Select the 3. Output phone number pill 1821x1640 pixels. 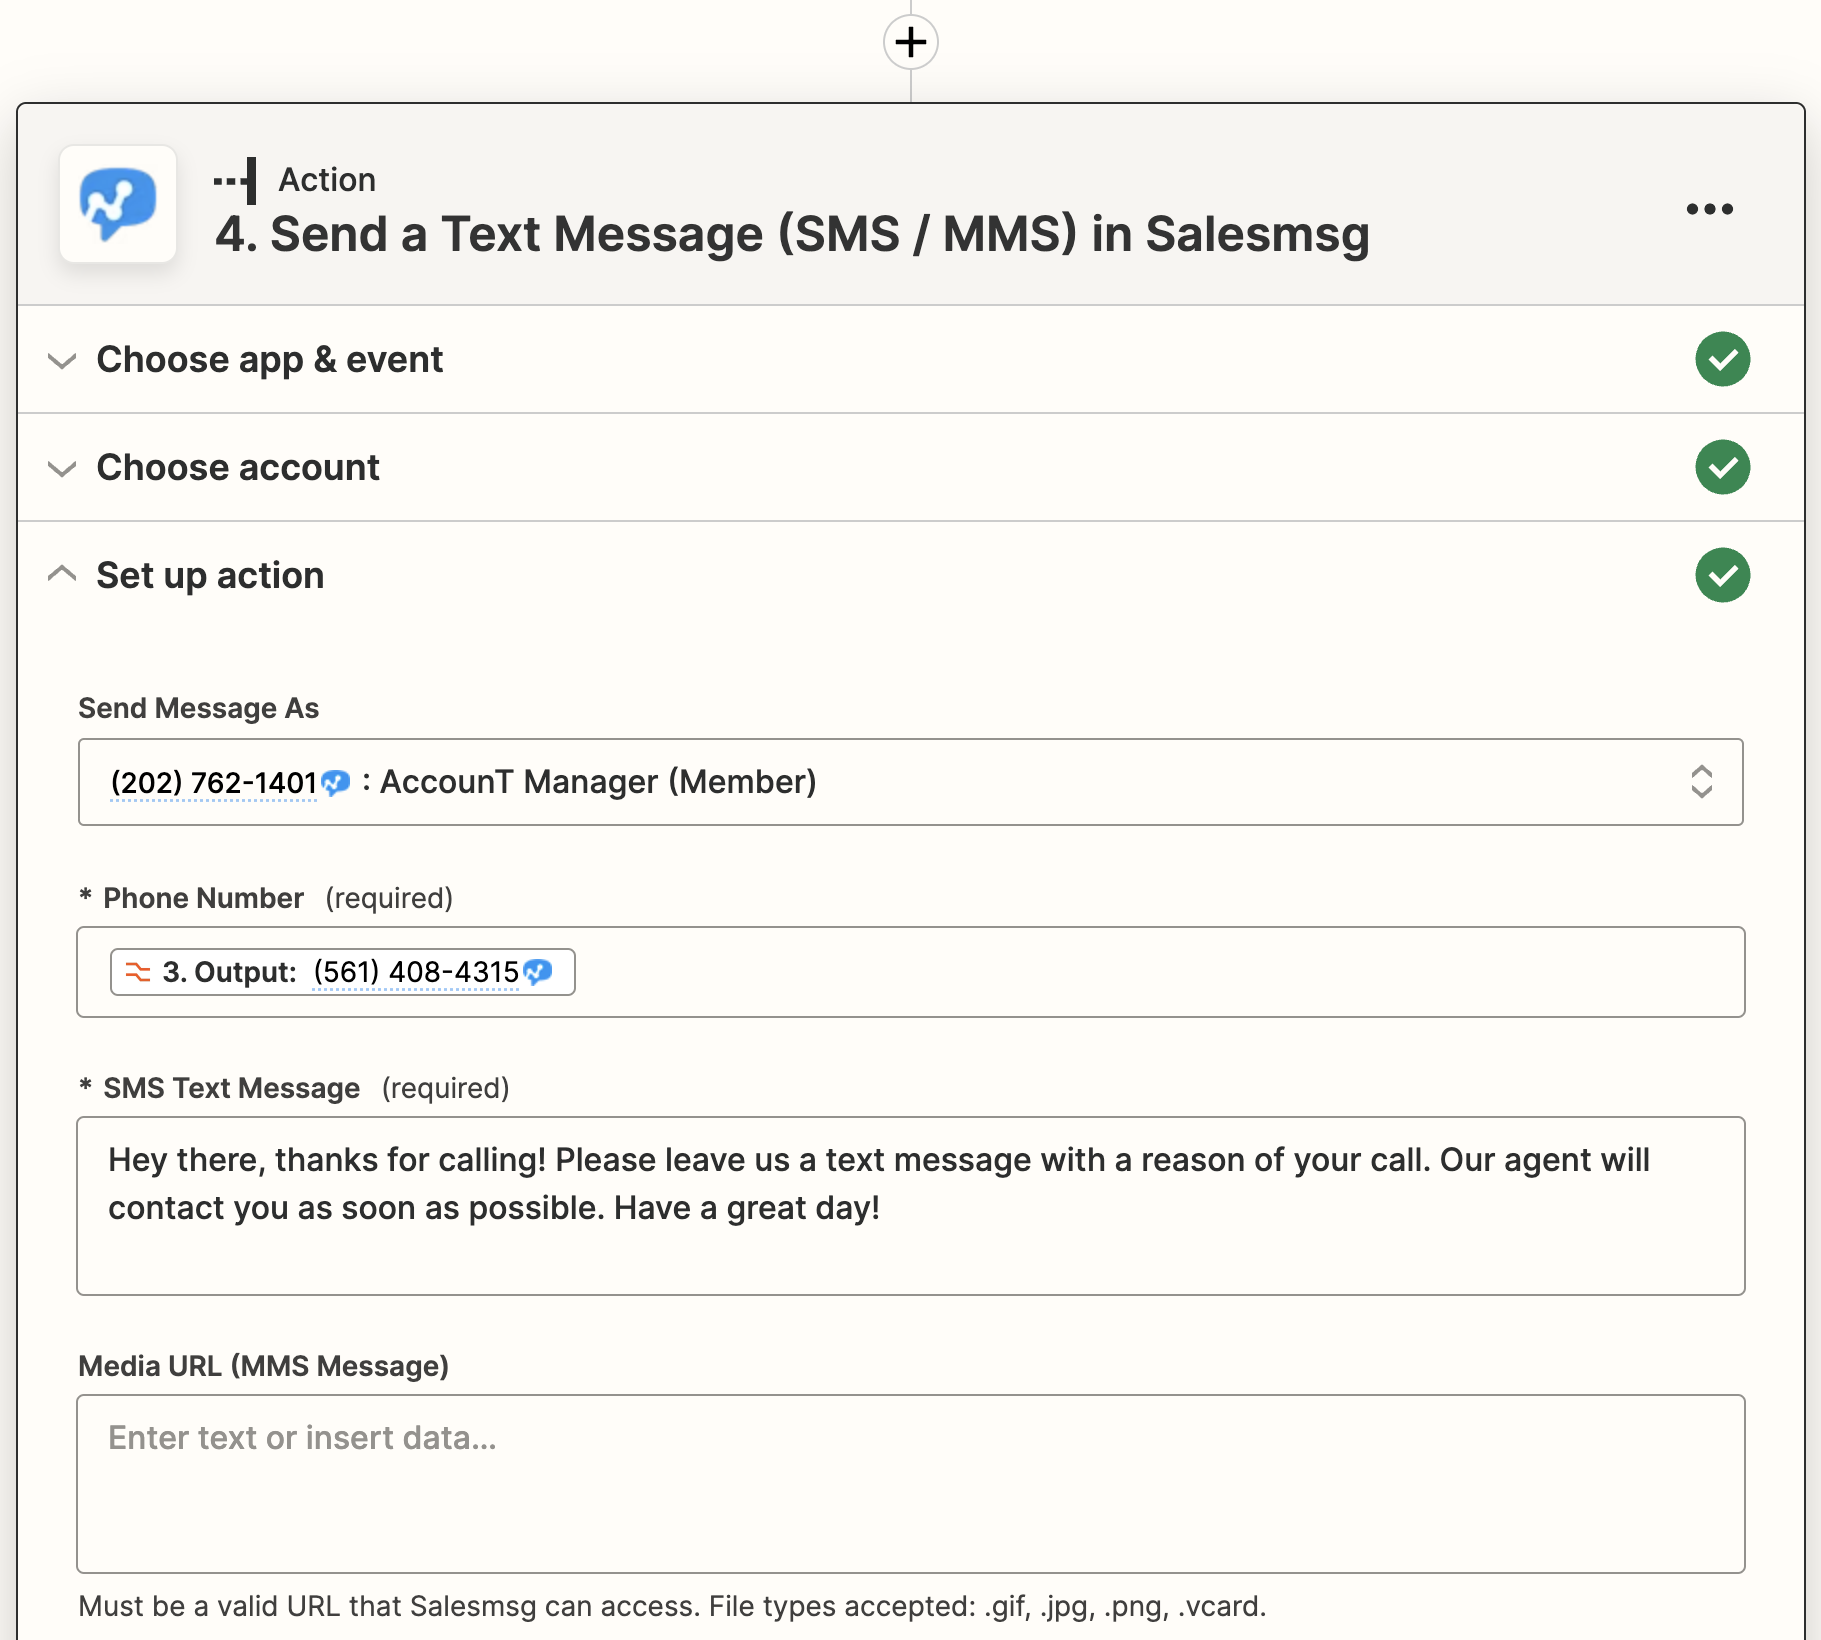point(342,972)
